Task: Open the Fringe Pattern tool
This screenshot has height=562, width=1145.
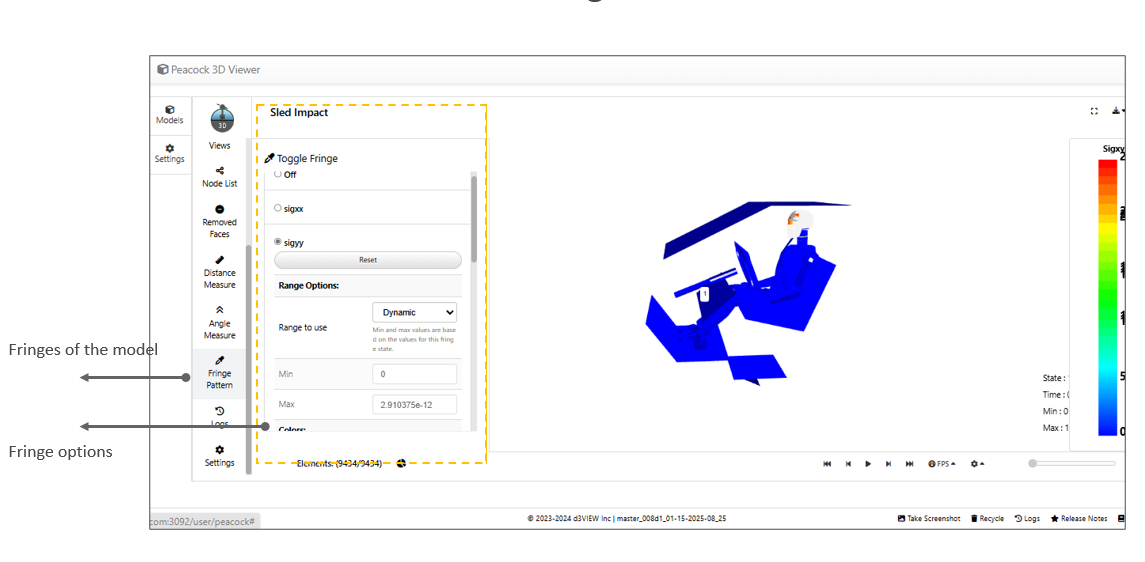Action: (220, 373)
